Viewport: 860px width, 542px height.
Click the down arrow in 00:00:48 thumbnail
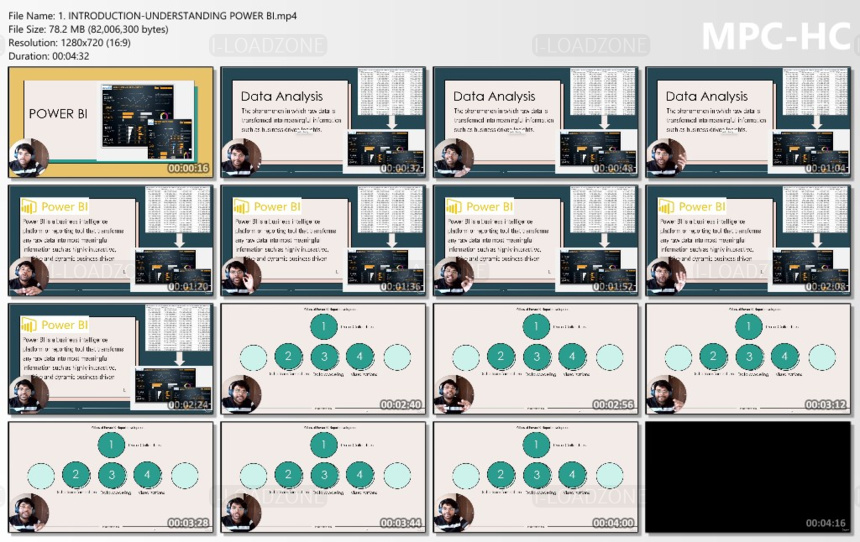click(x=604, y=122)
